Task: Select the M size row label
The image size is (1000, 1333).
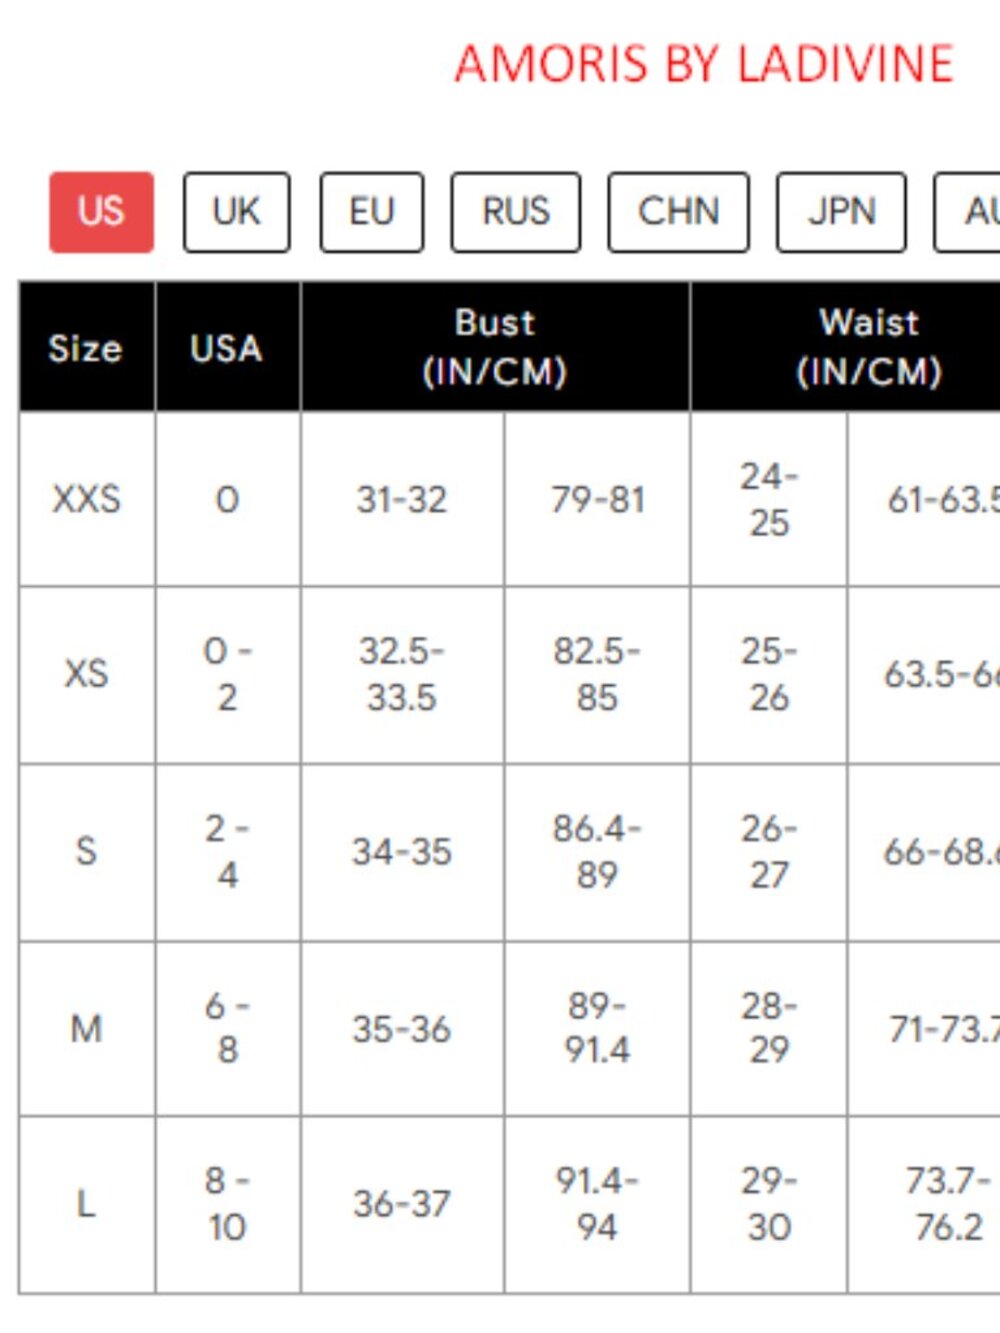Action: coord(86,1029)
